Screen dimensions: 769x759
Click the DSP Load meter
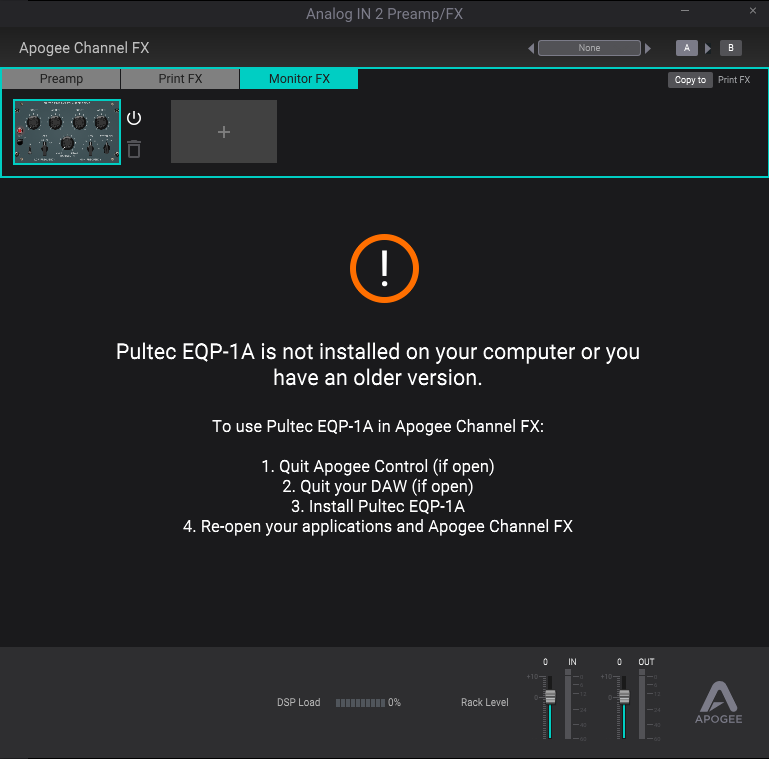tap(360, 703)
